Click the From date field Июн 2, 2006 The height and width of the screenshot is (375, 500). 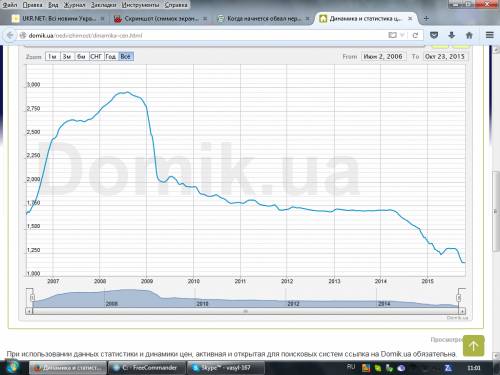pyautogui.click(x=383, y=57)
